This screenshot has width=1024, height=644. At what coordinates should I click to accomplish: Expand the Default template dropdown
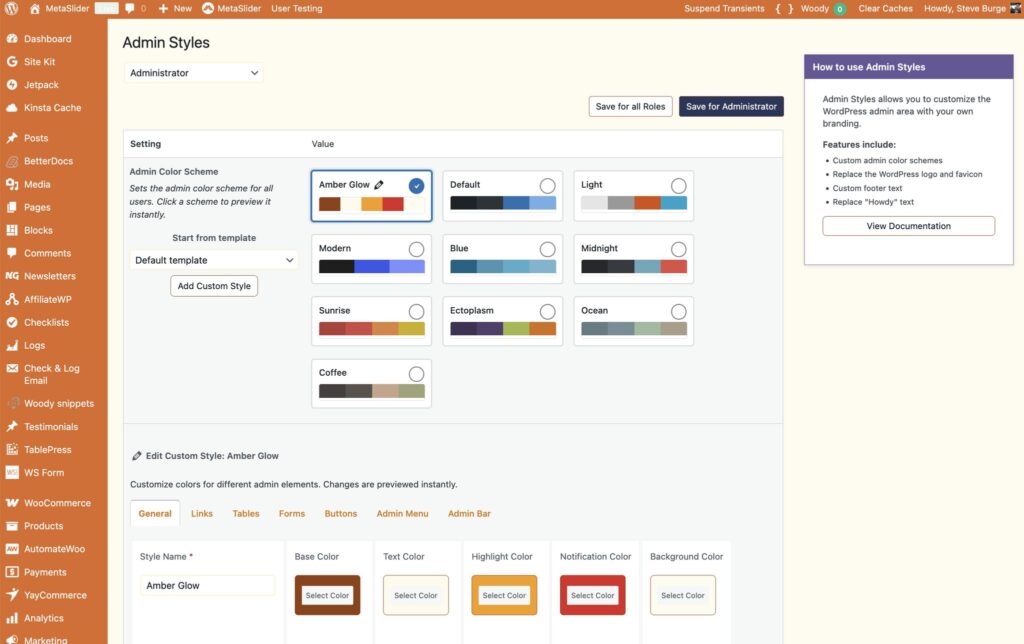click(214, 260)
